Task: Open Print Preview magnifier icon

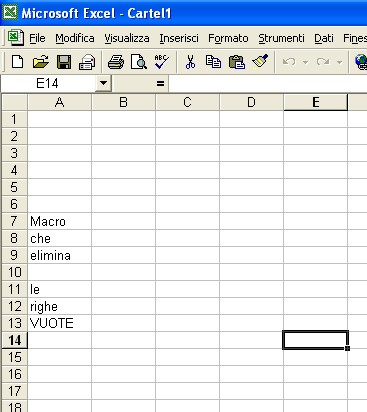Action: point(139,62)
